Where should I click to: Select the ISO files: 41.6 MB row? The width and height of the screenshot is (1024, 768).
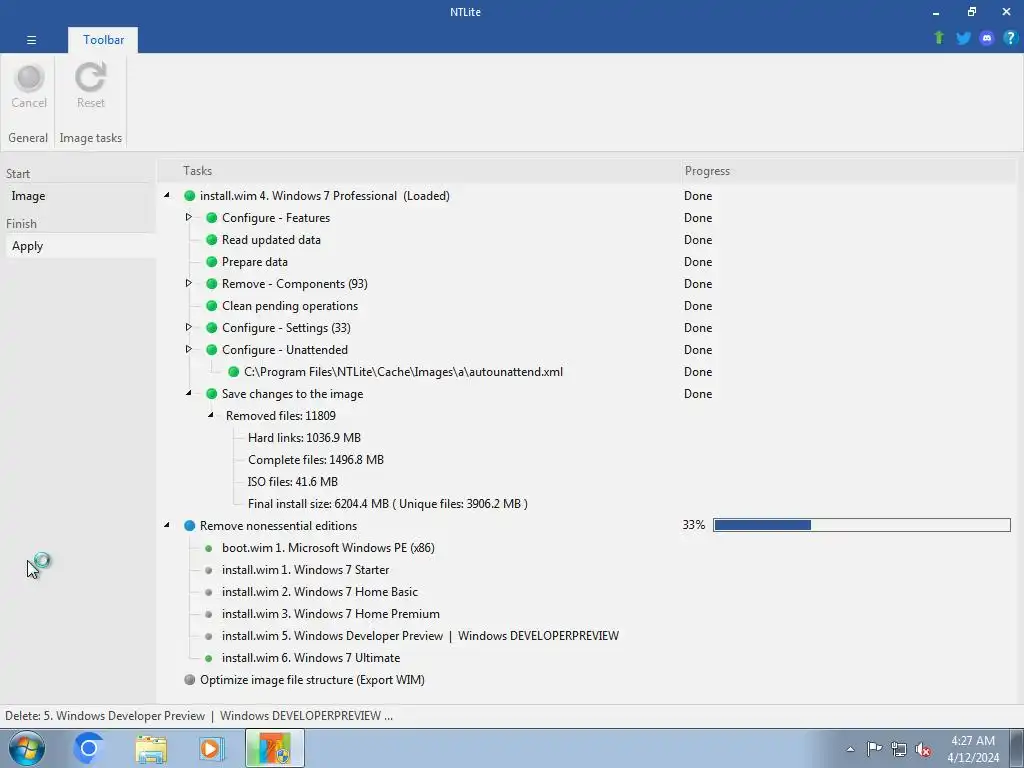point(293,482)
